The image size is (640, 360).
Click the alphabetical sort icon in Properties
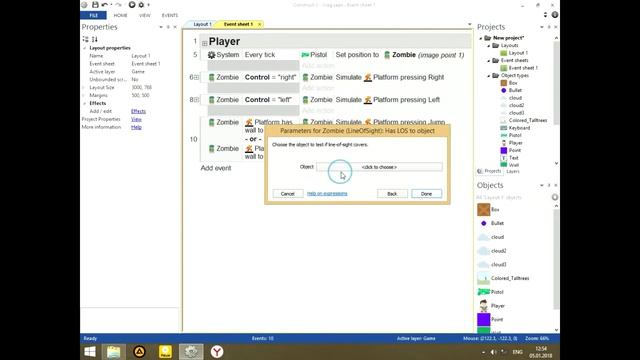click(x=95, y=39)
